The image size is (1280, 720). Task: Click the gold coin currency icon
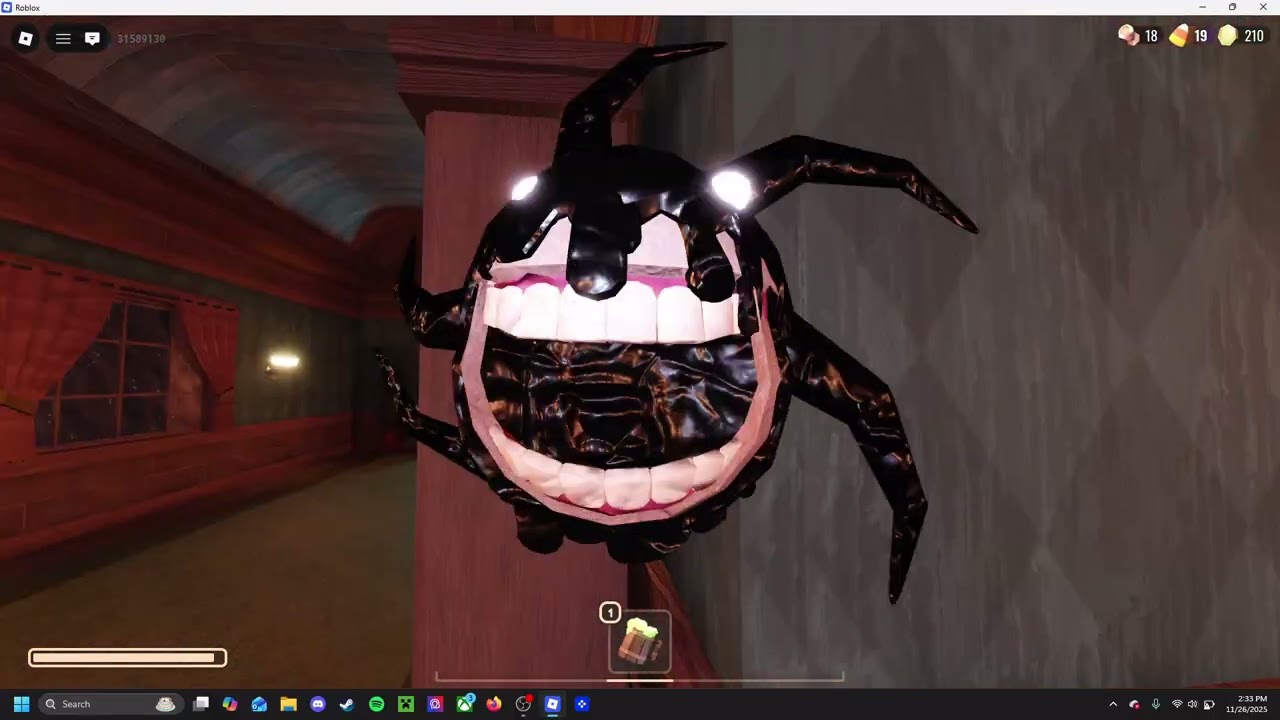click(x=1227, y=36)
